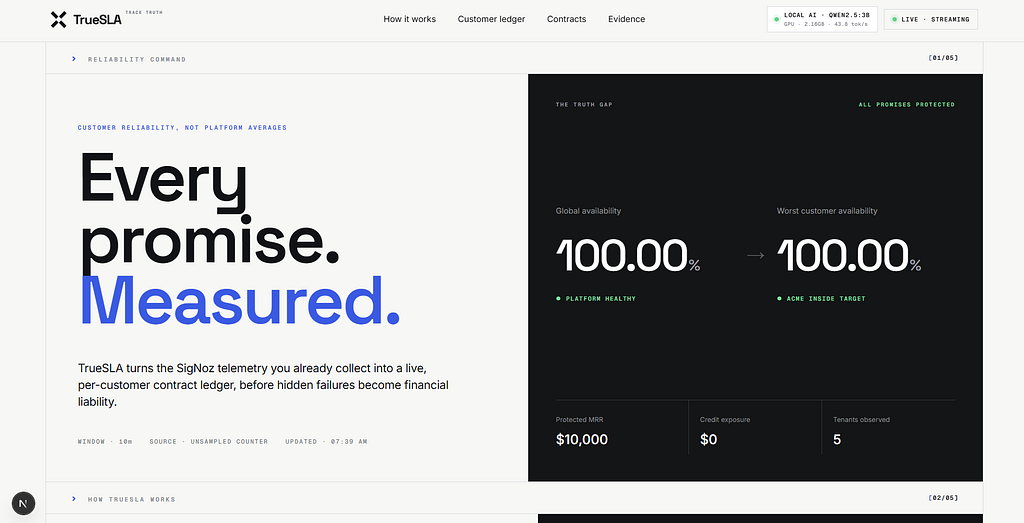Click the Reliability Command section label

click(137, 59)
